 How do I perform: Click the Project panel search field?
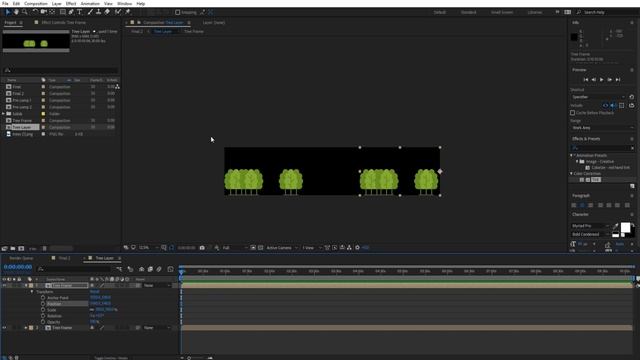point(61,70)
